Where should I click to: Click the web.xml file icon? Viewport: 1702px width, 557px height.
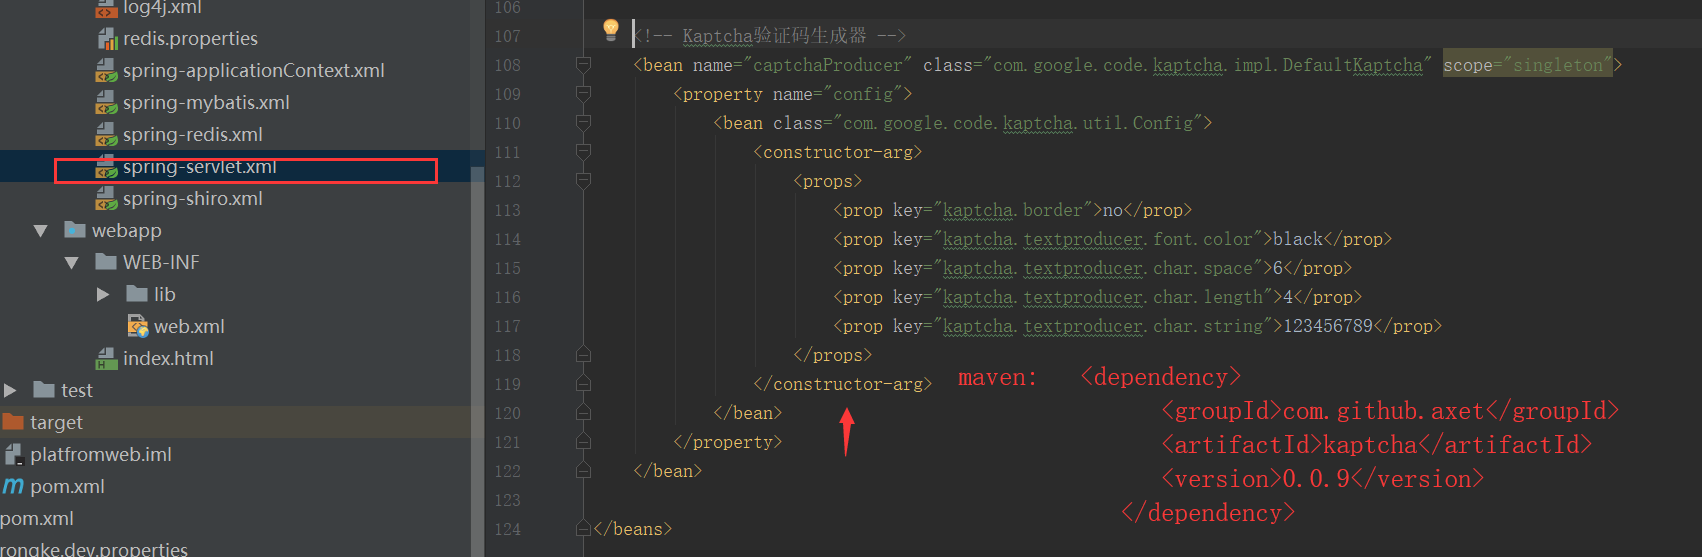[x=138, y=326]
